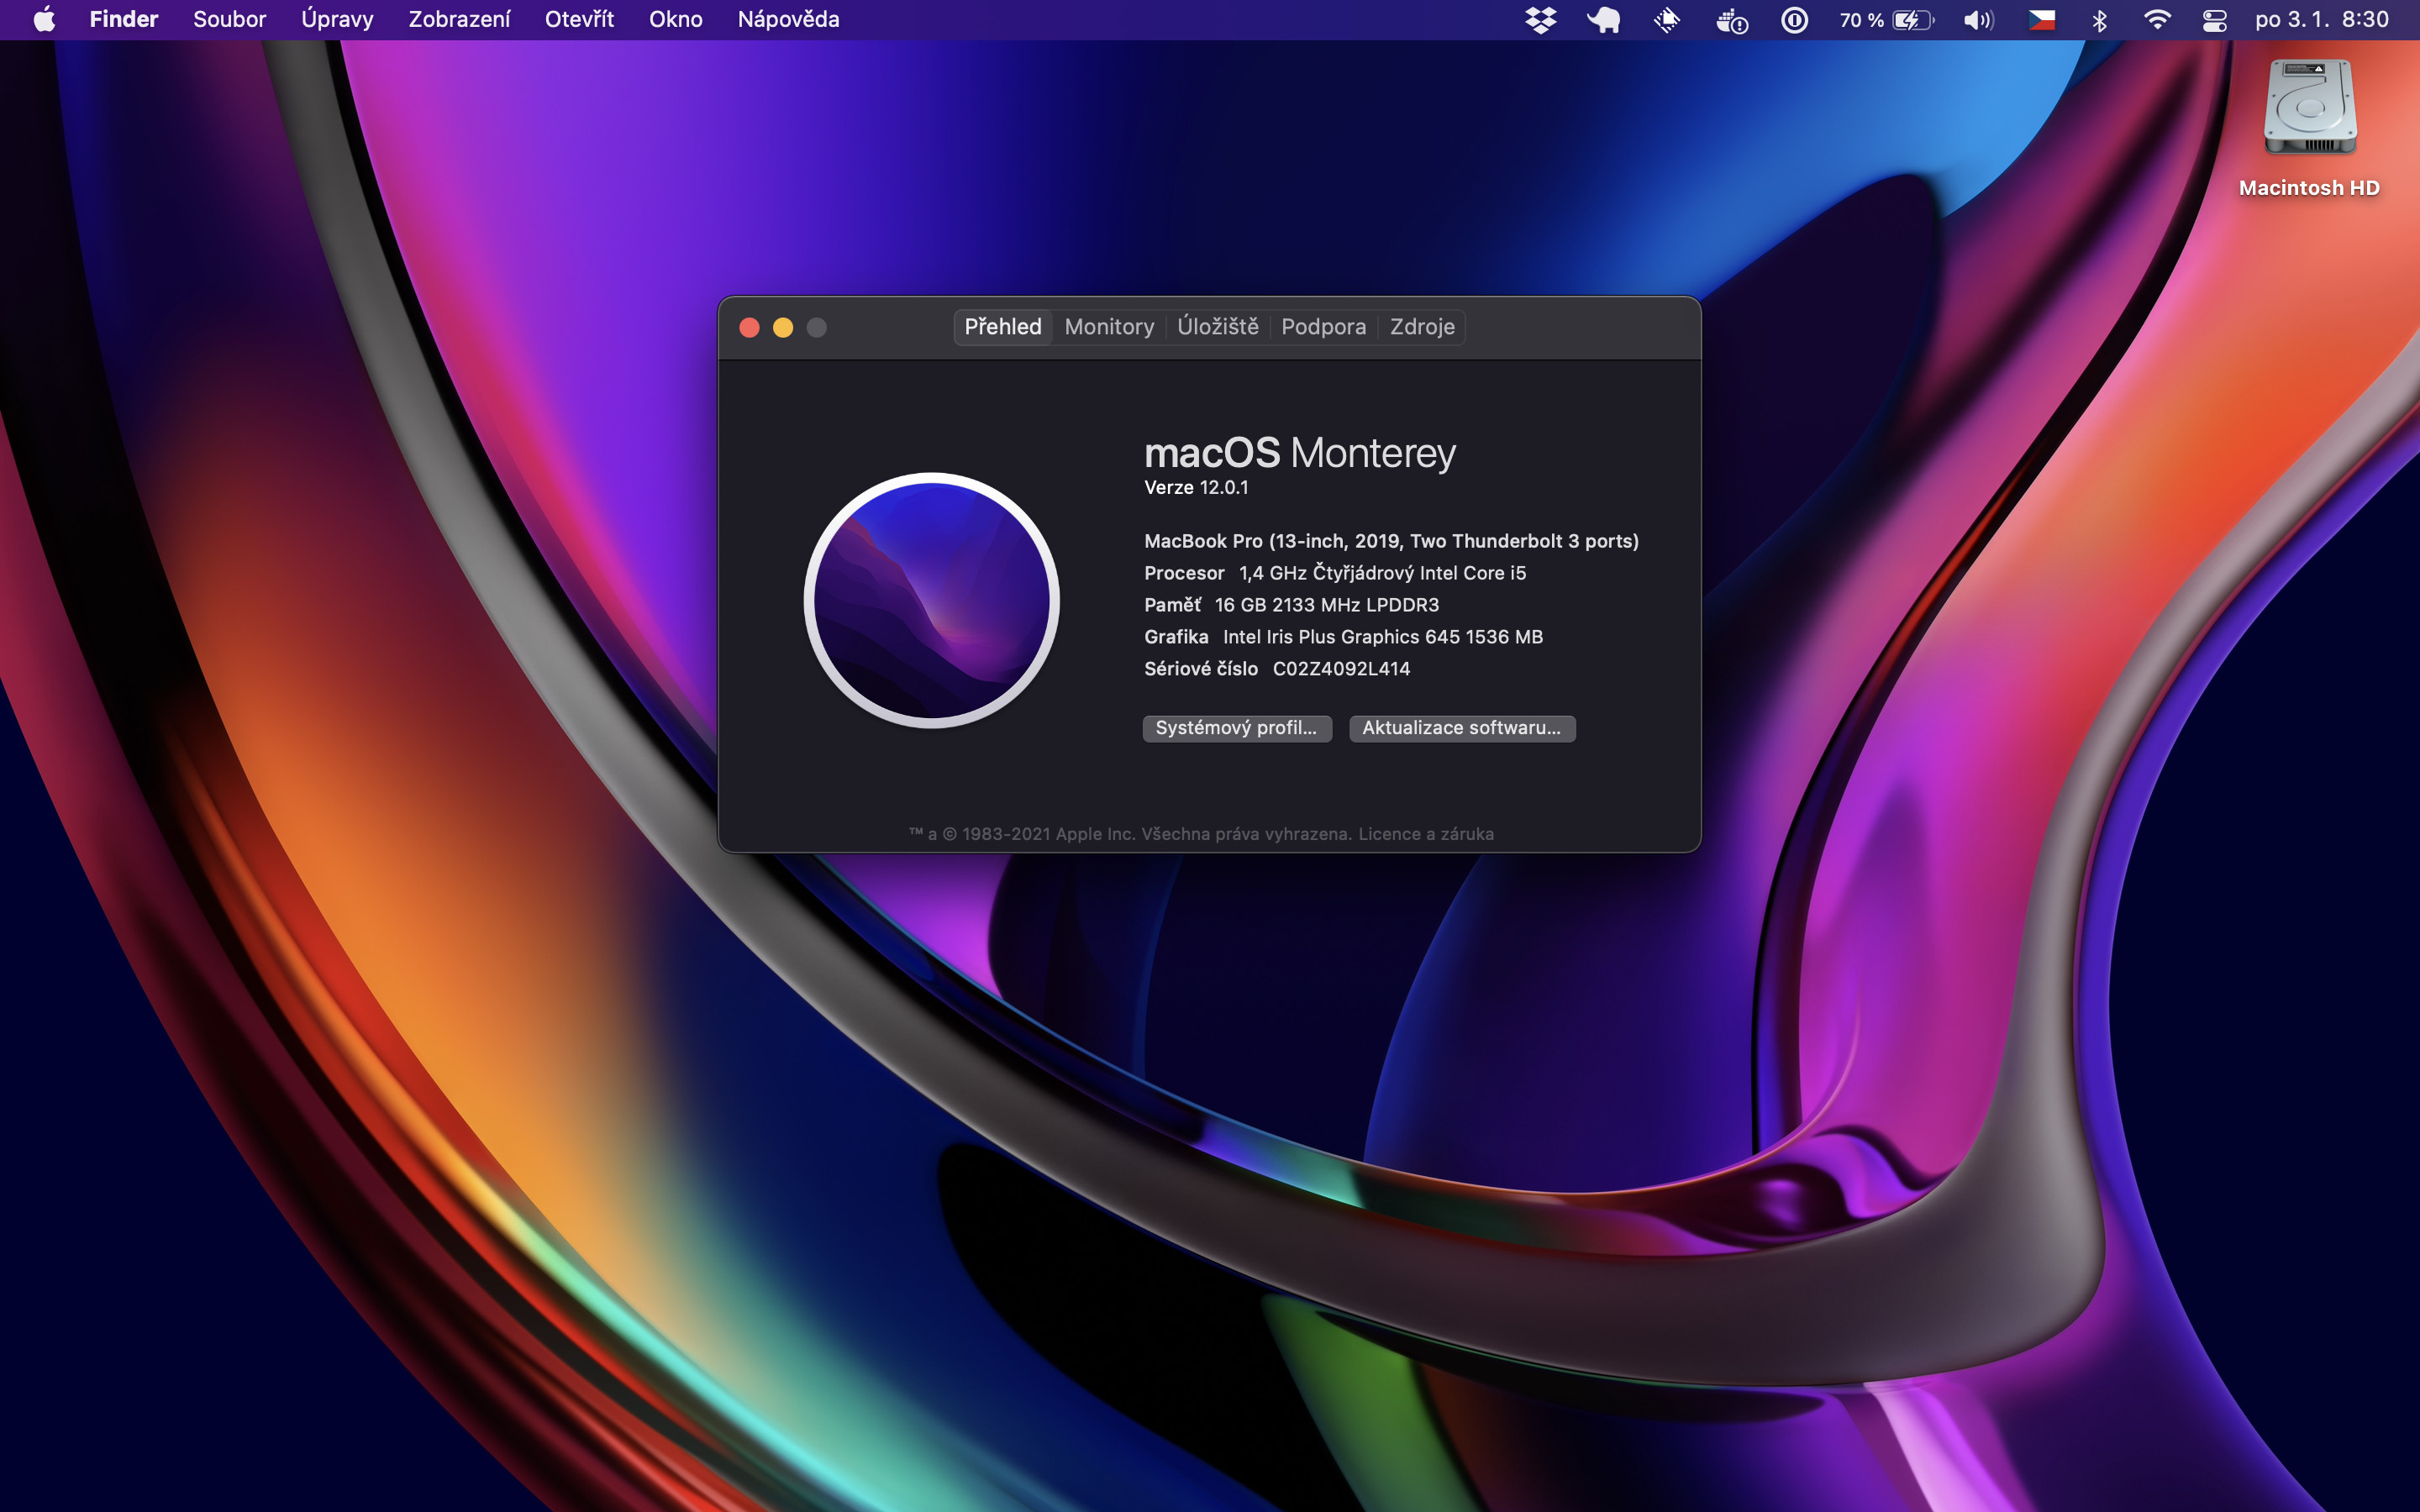Image resolution: width=2420 pixels, height=1512 pixels.
Task: Open the Licence a záruka link
Action: 1425,834
